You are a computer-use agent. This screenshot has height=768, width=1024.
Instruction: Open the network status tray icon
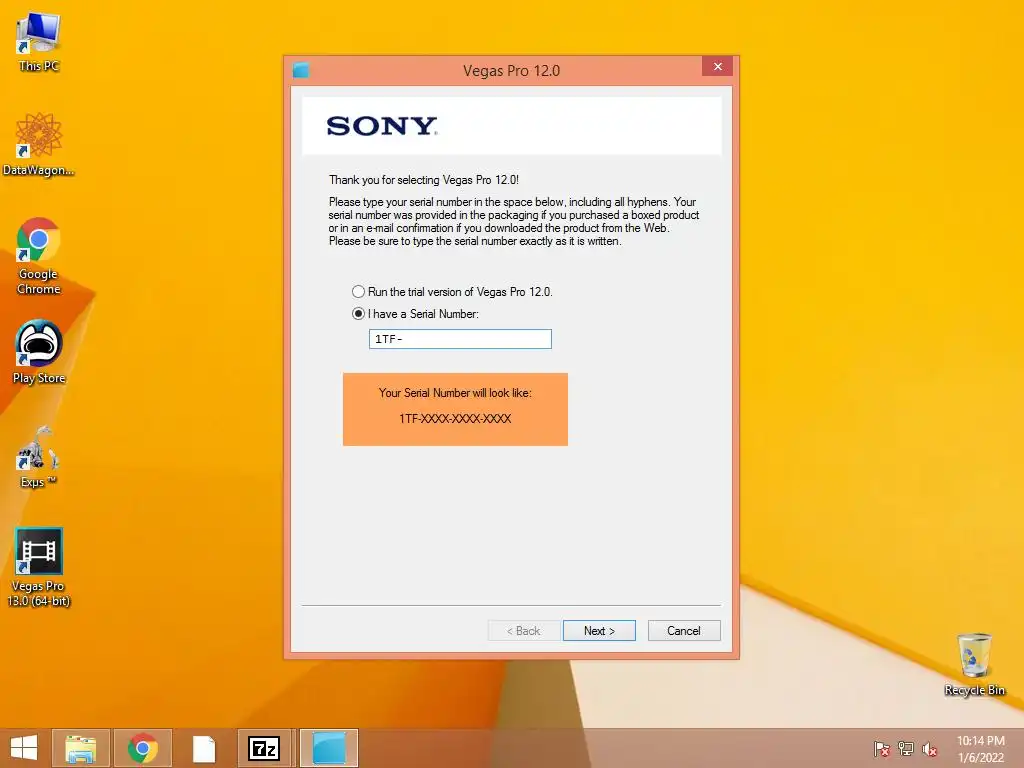point(906,748)
